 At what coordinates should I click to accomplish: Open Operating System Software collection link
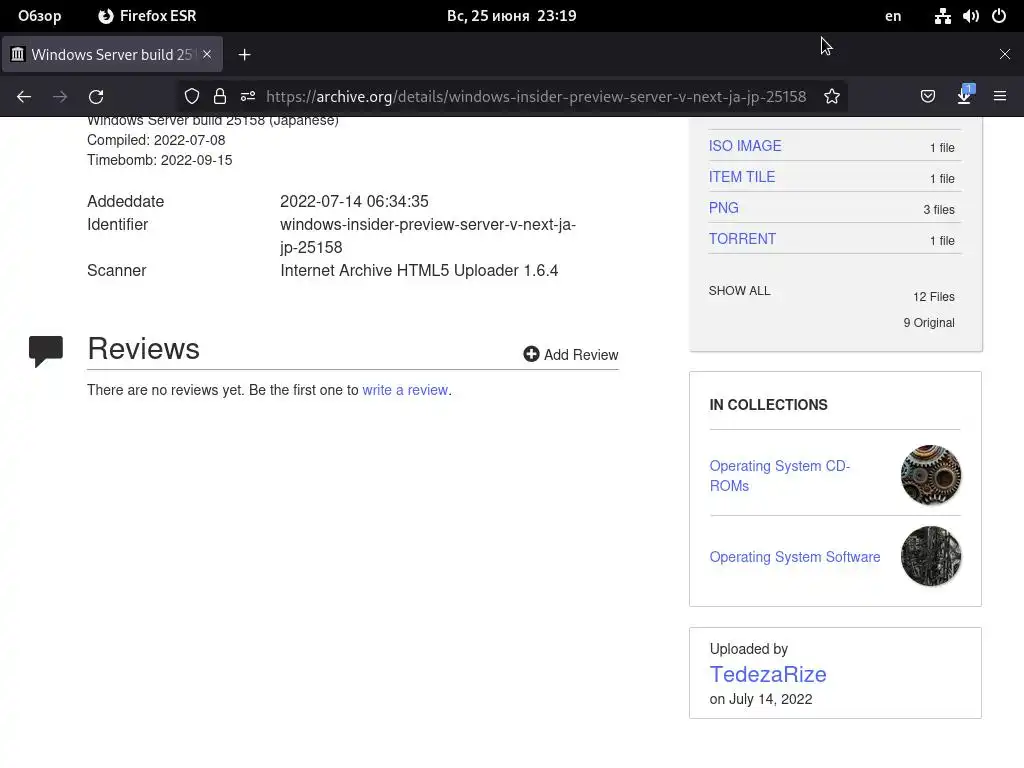coord(795,557)
